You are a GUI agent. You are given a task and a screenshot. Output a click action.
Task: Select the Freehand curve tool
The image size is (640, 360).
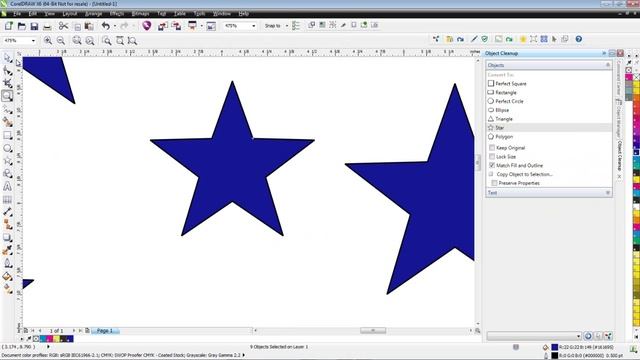(7, 109)
